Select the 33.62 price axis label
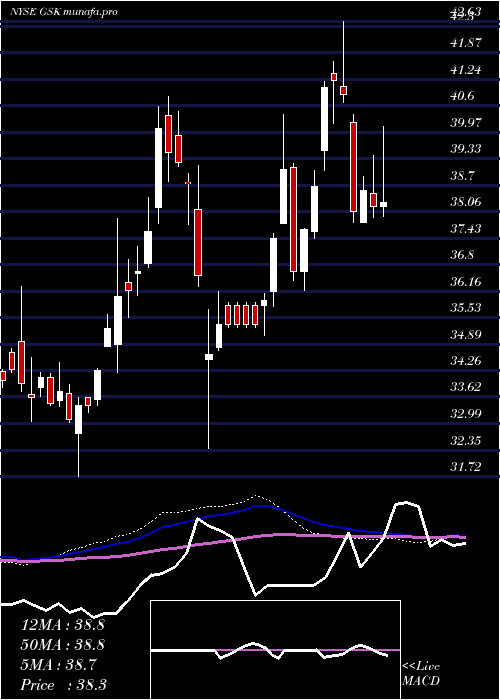 [466, 387]
